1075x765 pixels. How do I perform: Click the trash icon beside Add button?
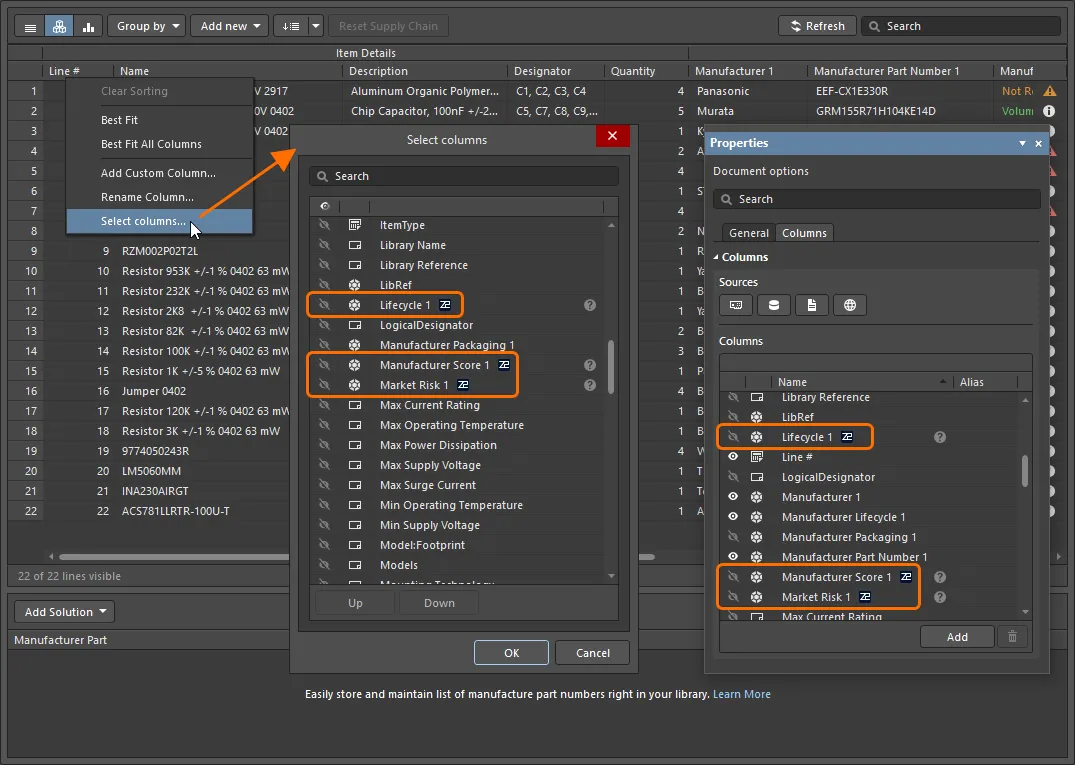point(1012,637)
